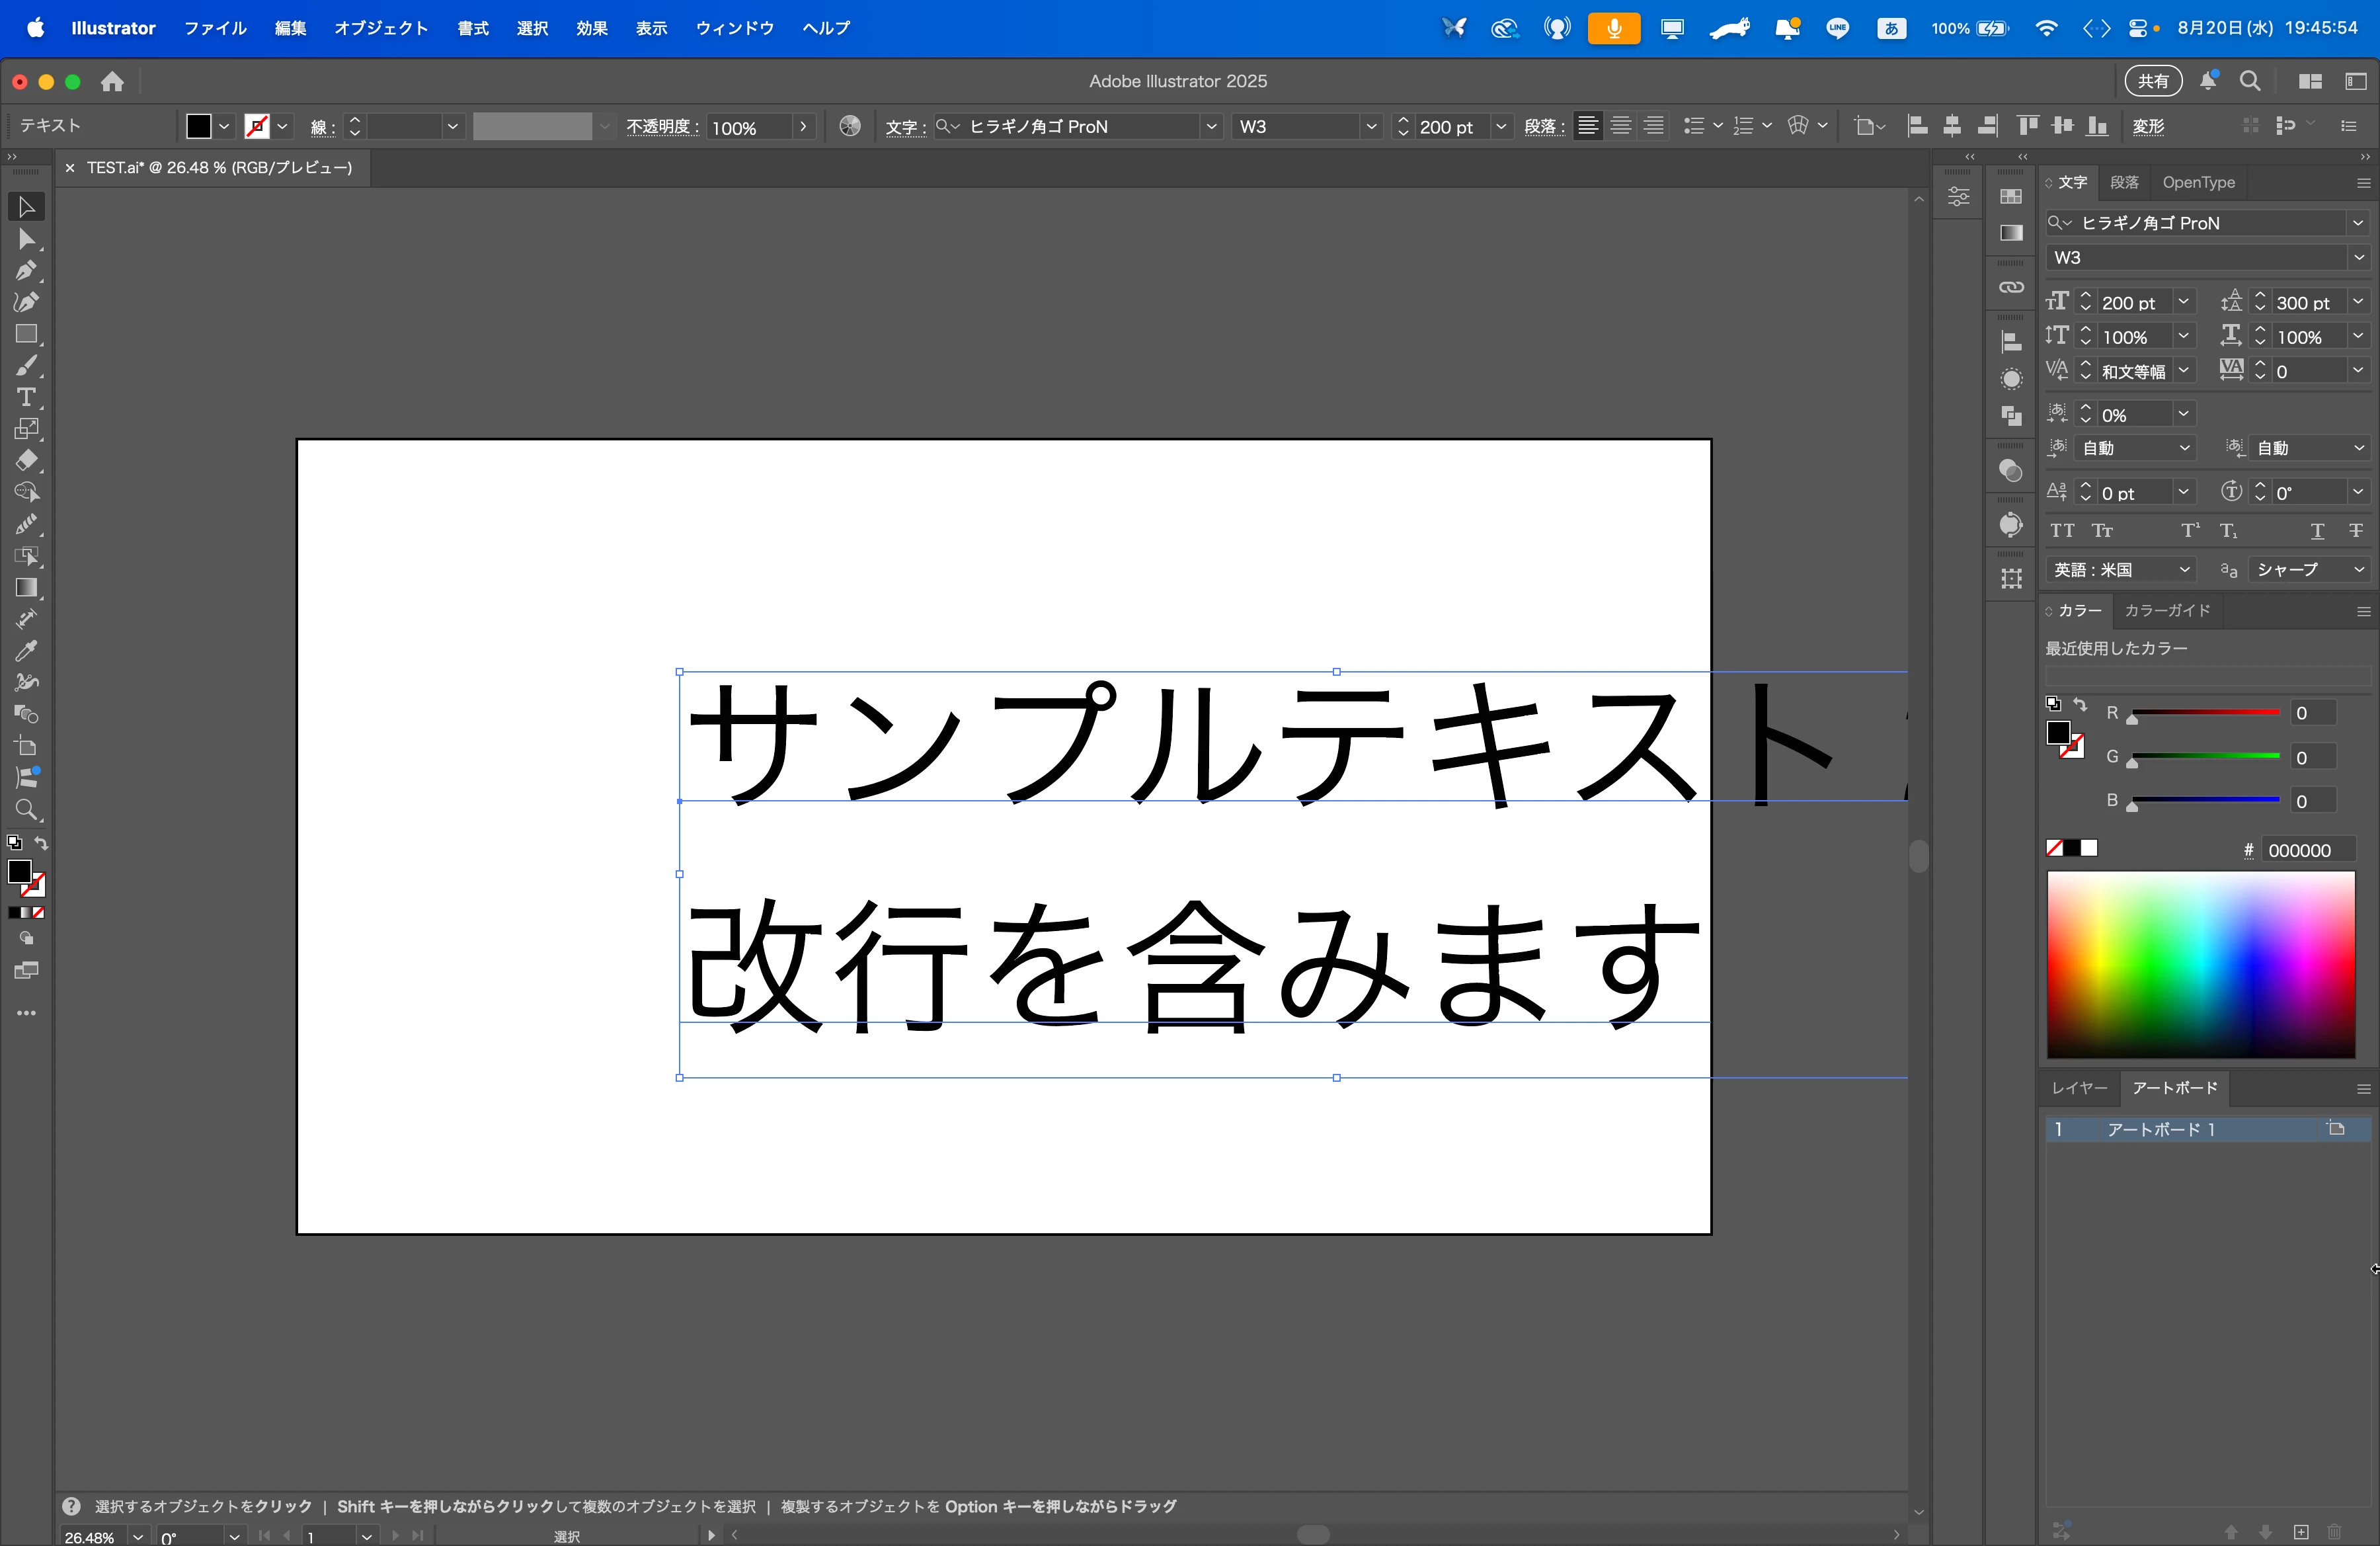Select the Type tool
Screen dimensions: 2380x1546
pyautogui.click(x=26, y=397)
